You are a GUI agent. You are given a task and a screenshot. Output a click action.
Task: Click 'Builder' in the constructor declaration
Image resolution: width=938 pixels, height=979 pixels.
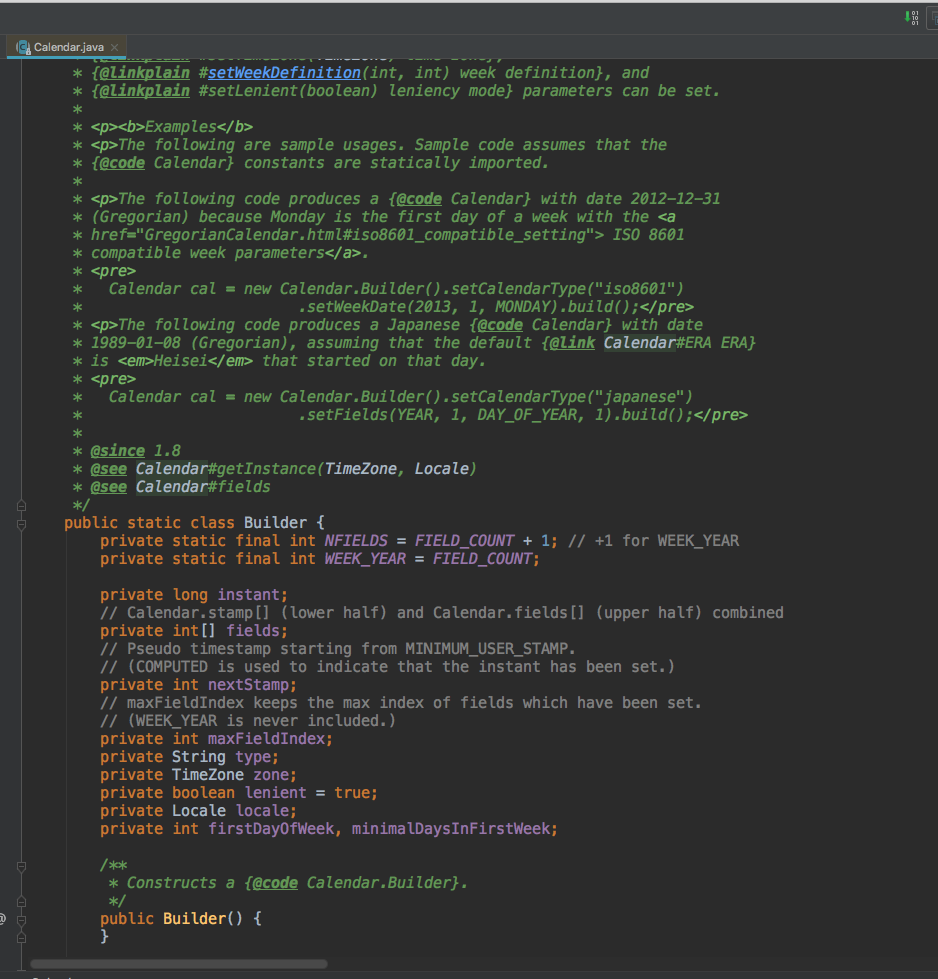(194, 918)
